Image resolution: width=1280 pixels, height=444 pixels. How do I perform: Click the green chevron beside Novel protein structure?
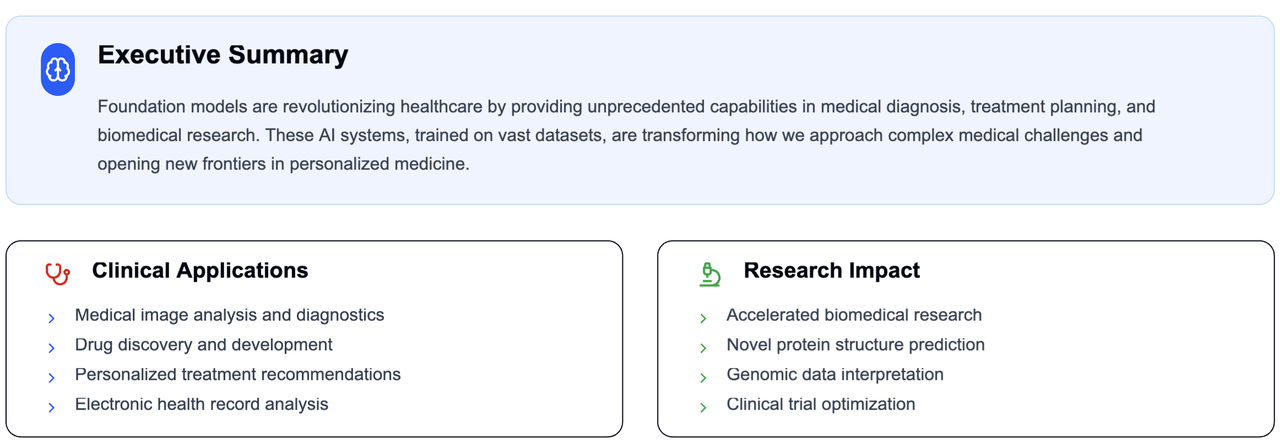pos(703,348)
